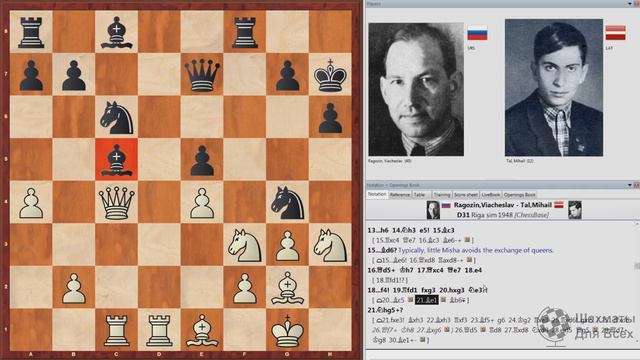Viewport: 640px width, 360px height.
Task: Jump to variation move 21.fxe3!
Action: [x=392, y=320]
